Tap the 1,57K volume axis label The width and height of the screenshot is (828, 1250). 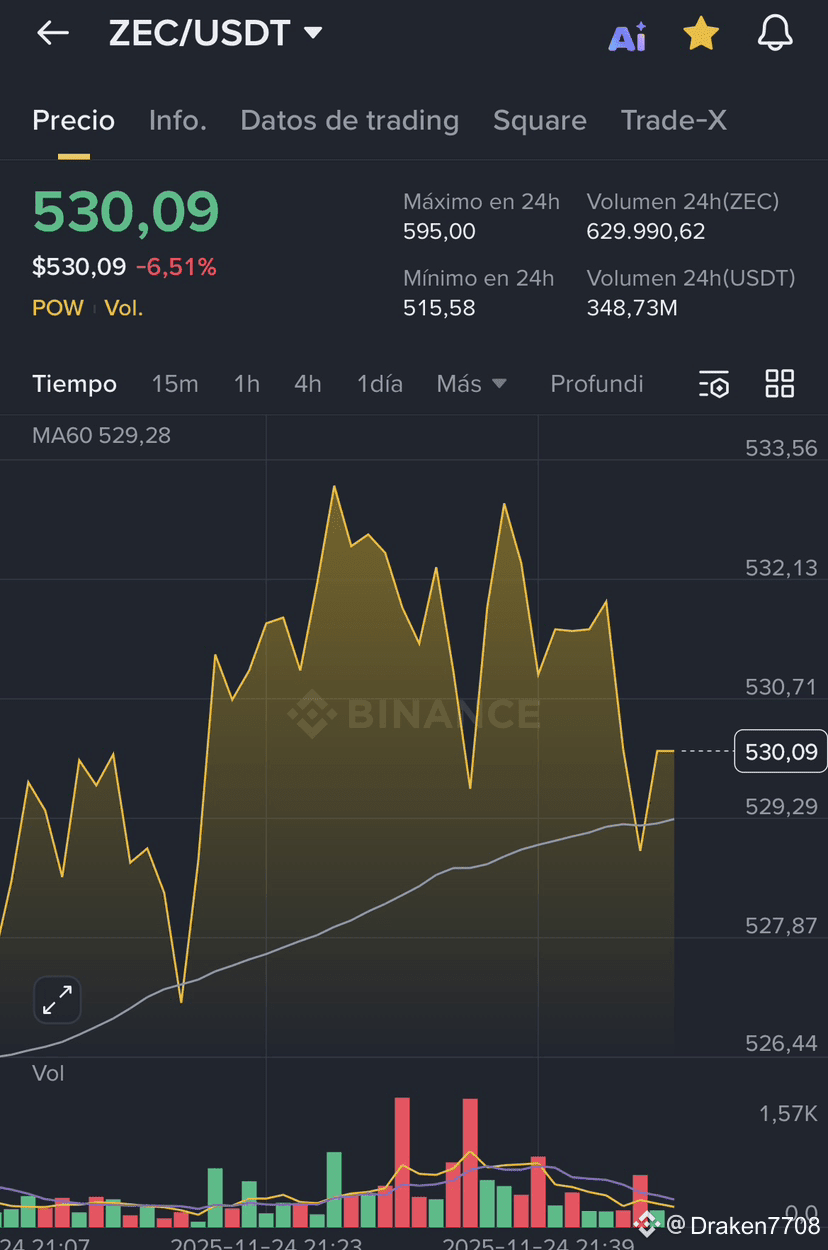coord(788,1114)
